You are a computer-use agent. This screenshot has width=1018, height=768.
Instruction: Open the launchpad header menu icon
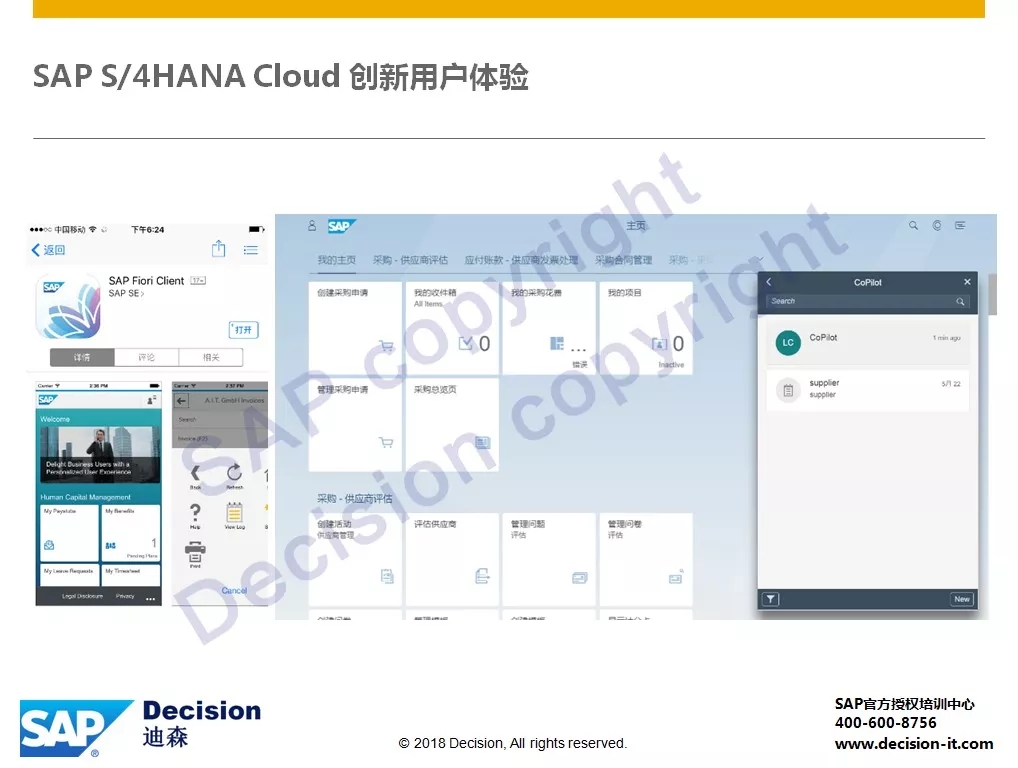click(960, 225)
